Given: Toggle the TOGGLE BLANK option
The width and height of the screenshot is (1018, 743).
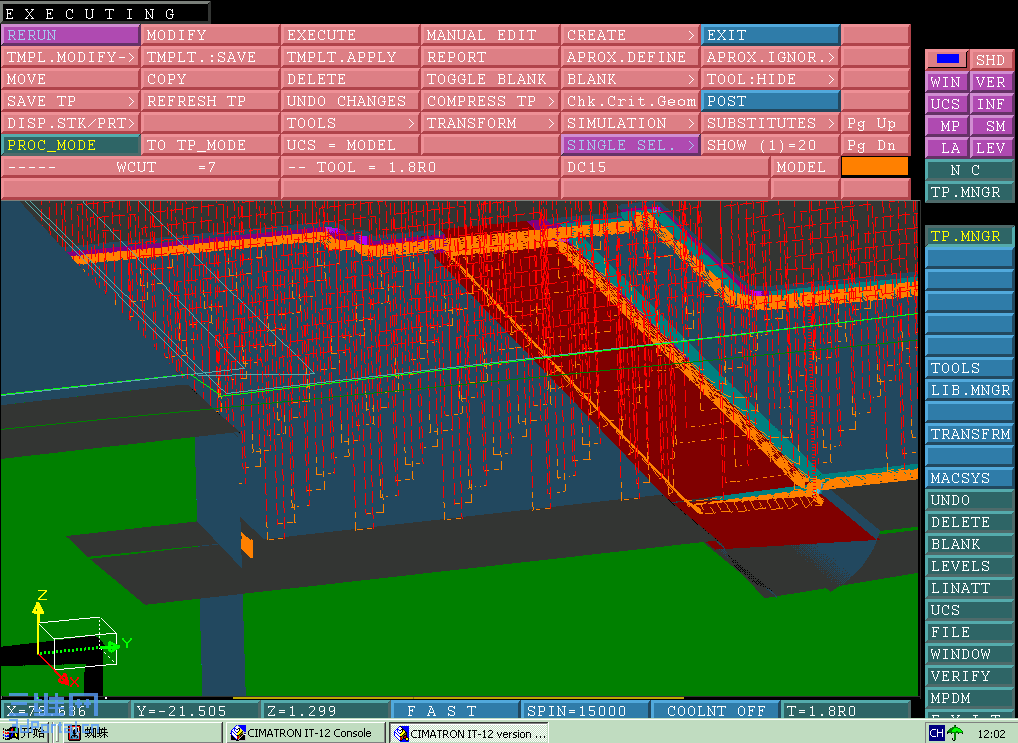Looking at the screenshot, I should point(490,79).
